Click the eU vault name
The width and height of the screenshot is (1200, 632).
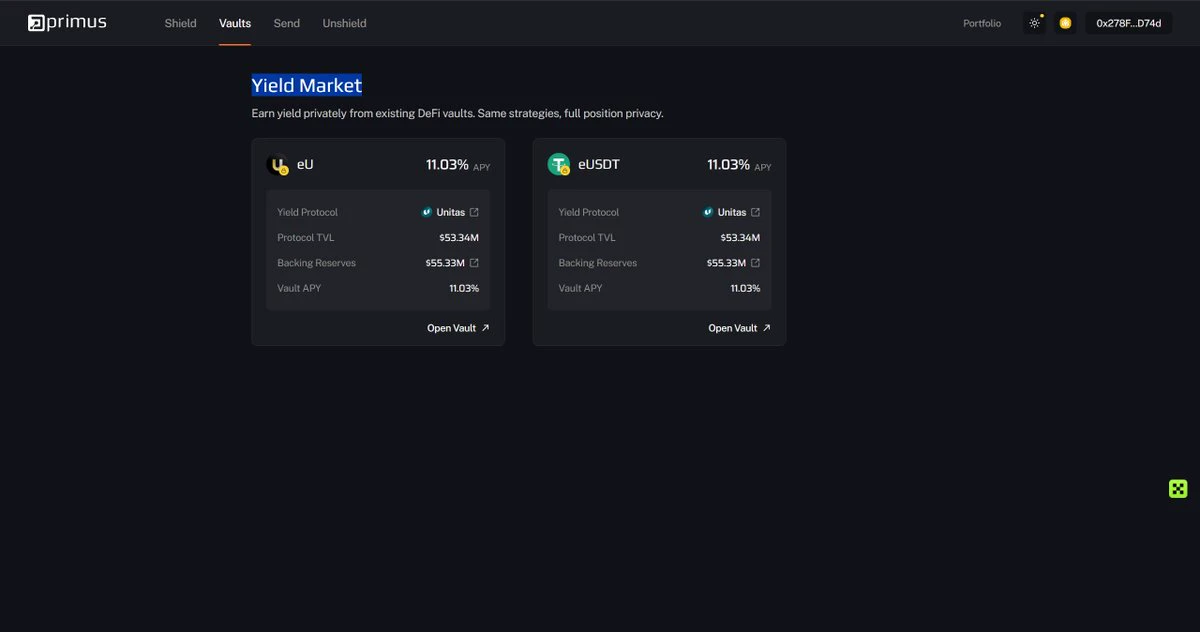click(305, 164)
